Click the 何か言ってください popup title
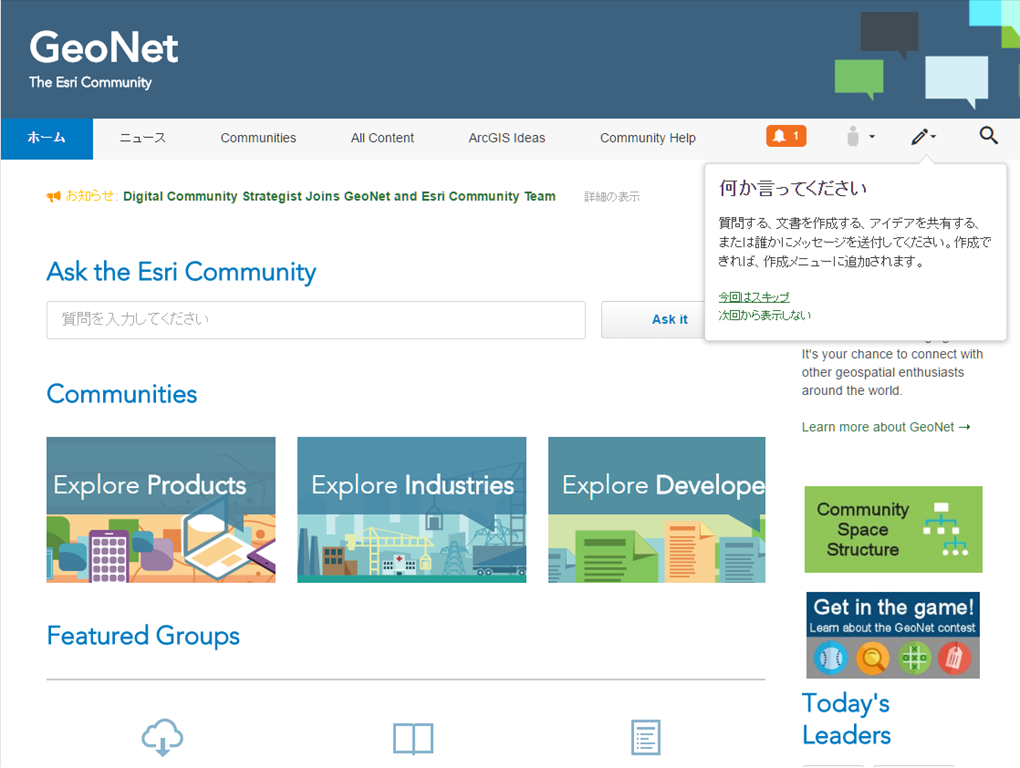The height and width of the screenshot is (768, 1020). 793,189
